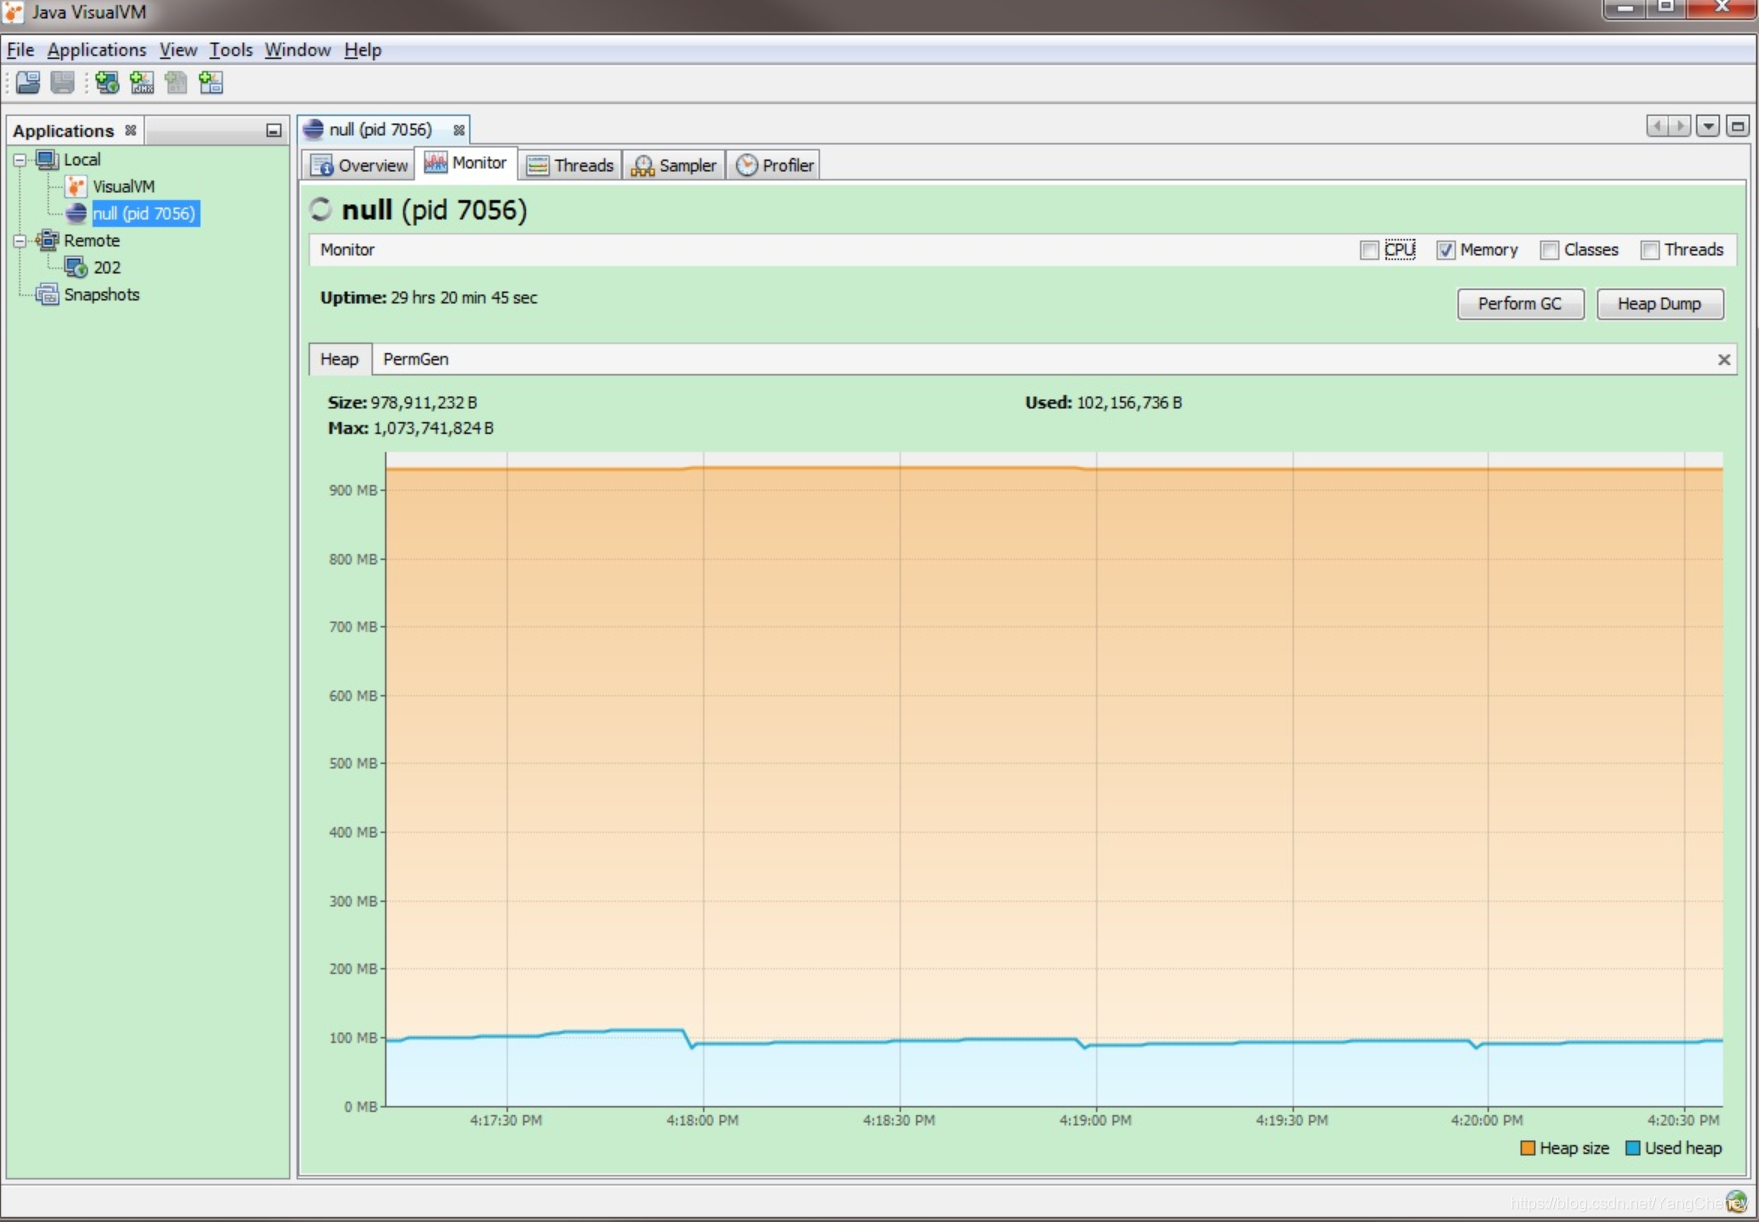Maximize the editor window area
This screenshot has height=1222, width=1759.
1738,126
